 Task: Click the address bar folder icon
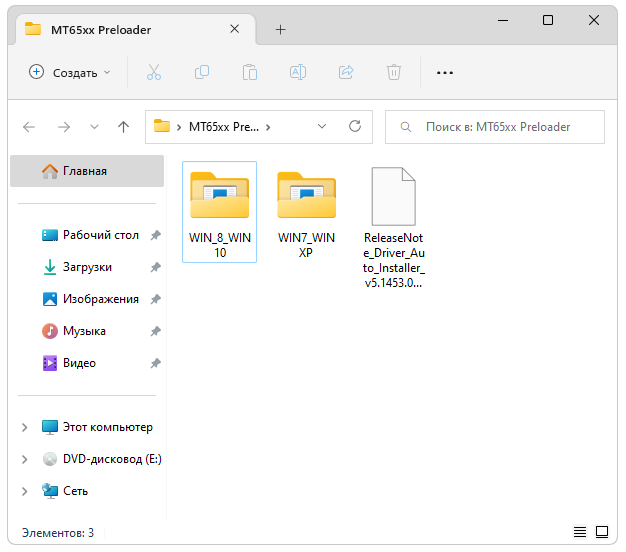click(x=162, y=126)
